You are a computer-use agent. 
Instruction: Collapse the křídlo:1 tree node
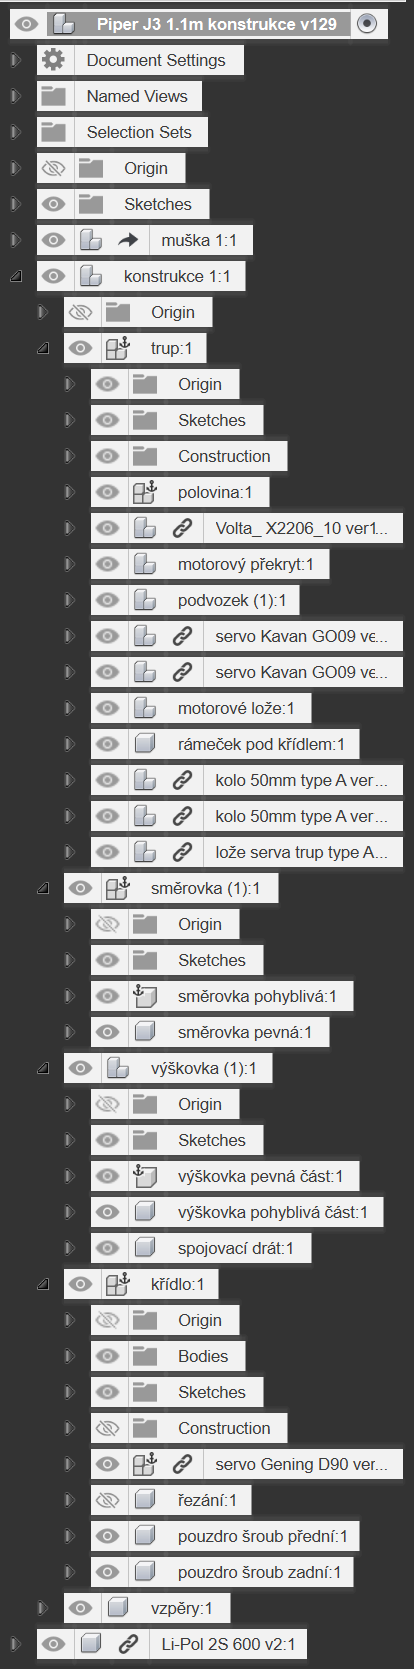43,1284
